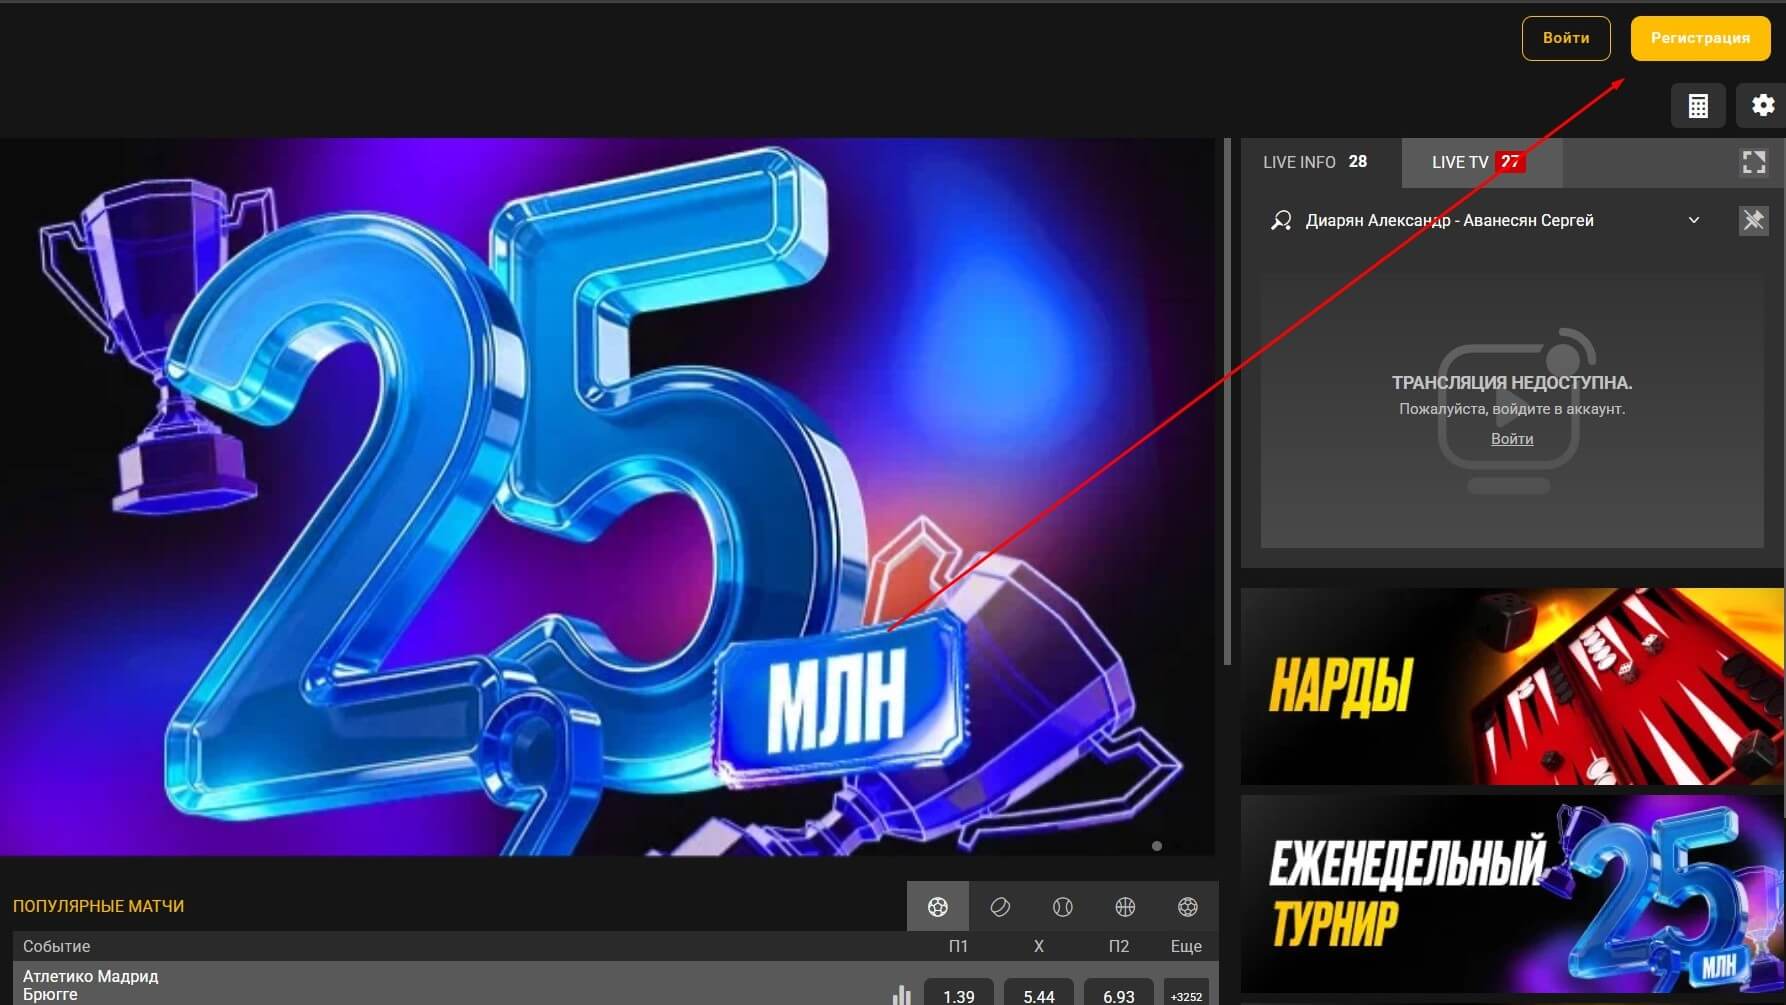
Task: Click the Войти button in header
Action: 1566,38
